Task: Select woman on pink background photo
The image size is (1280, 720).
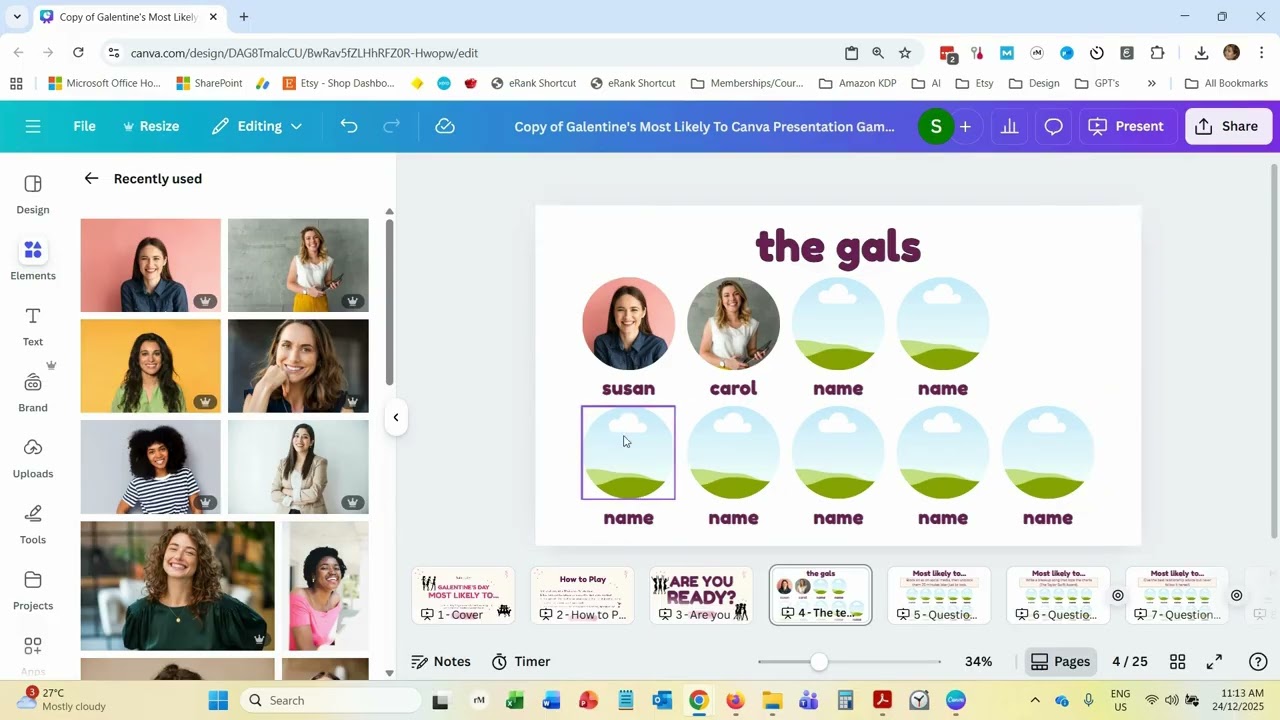Action: click(151, 265)
